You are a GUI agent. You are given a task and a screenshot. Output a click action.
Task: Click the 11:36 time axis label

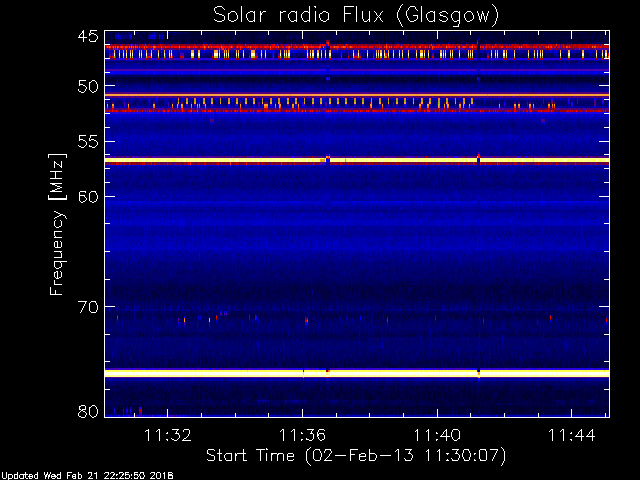click(x=302, y=435)
